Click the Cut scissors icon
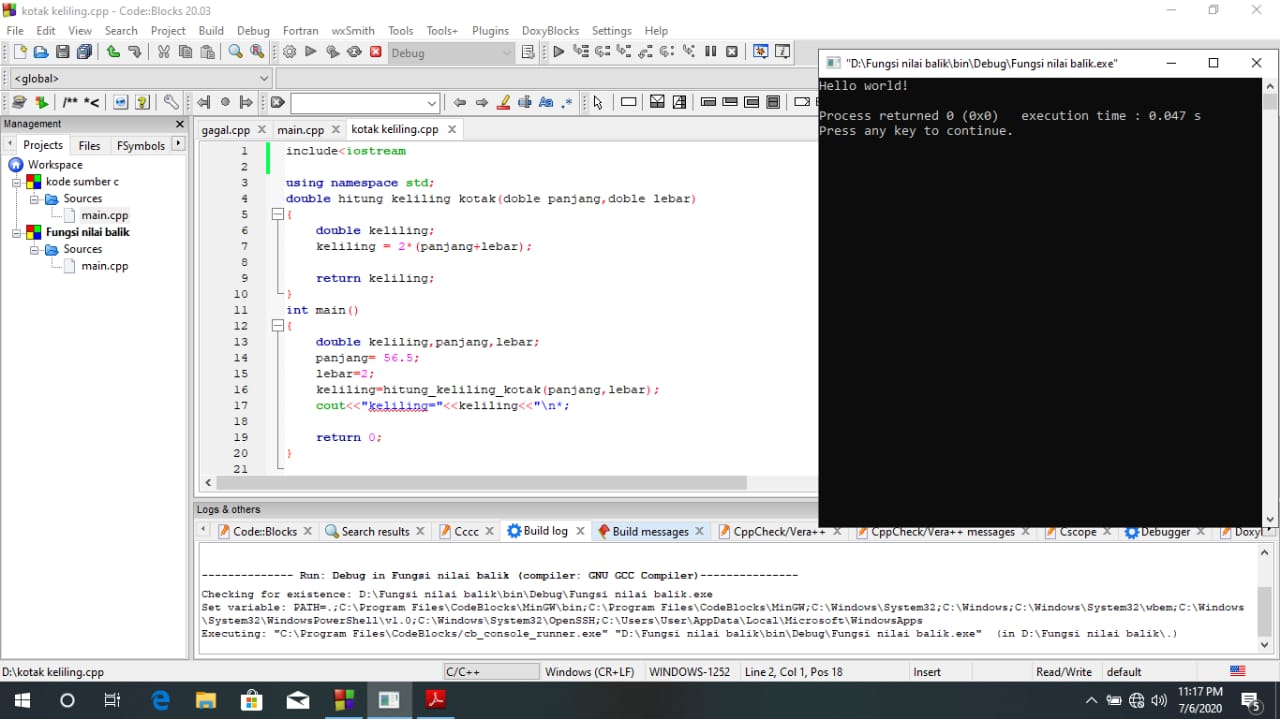1280x719 pixels. click(x=163, y=52)
